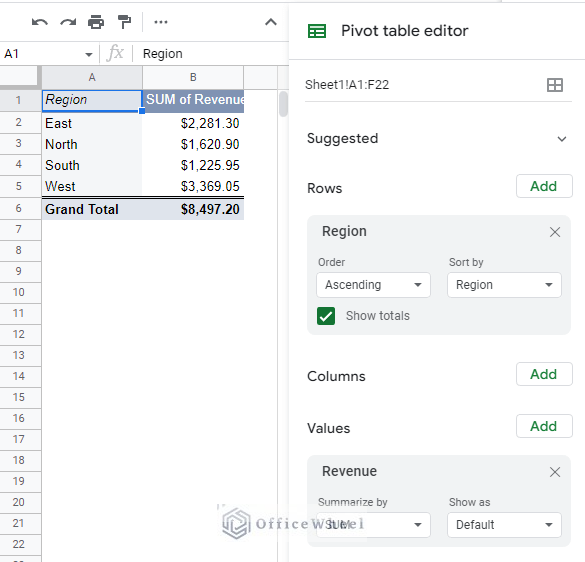
Task: Select the $8,497.20 grand total cell
Action: point(193,209)
